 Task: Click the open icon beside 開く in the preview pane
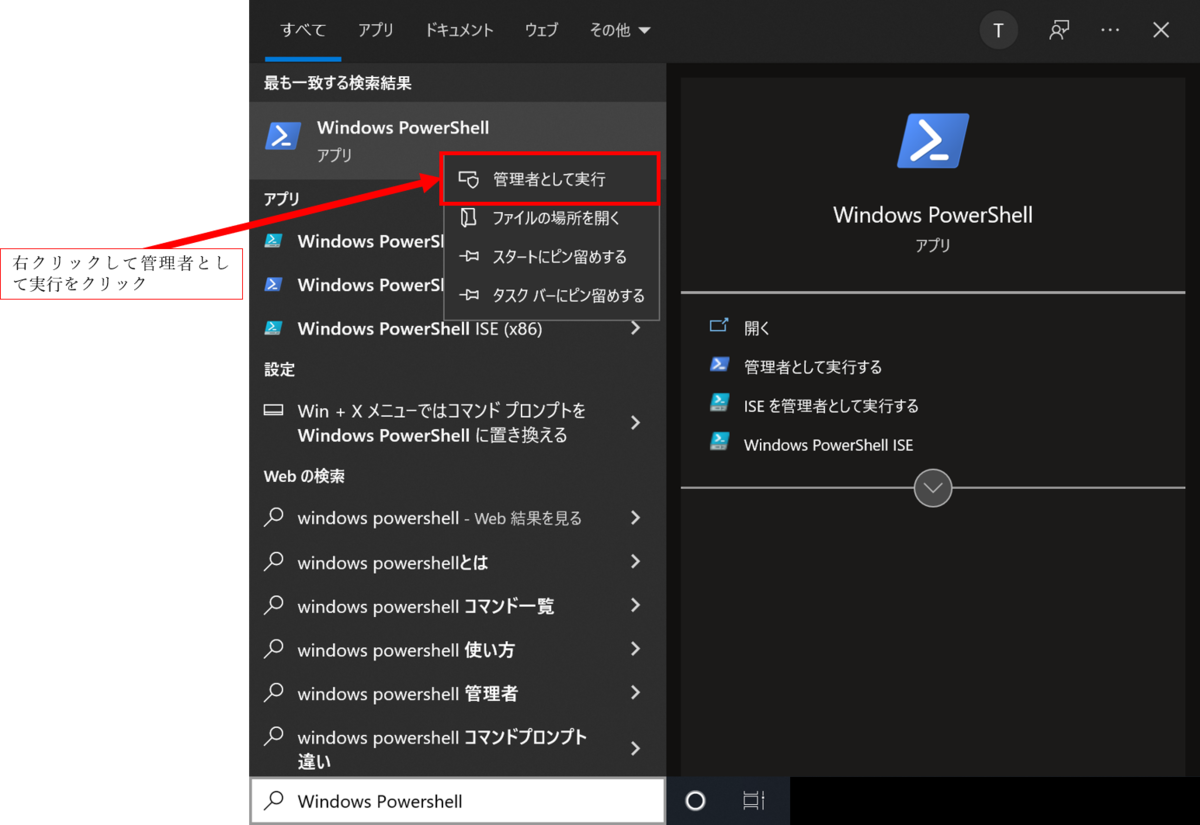719,326
